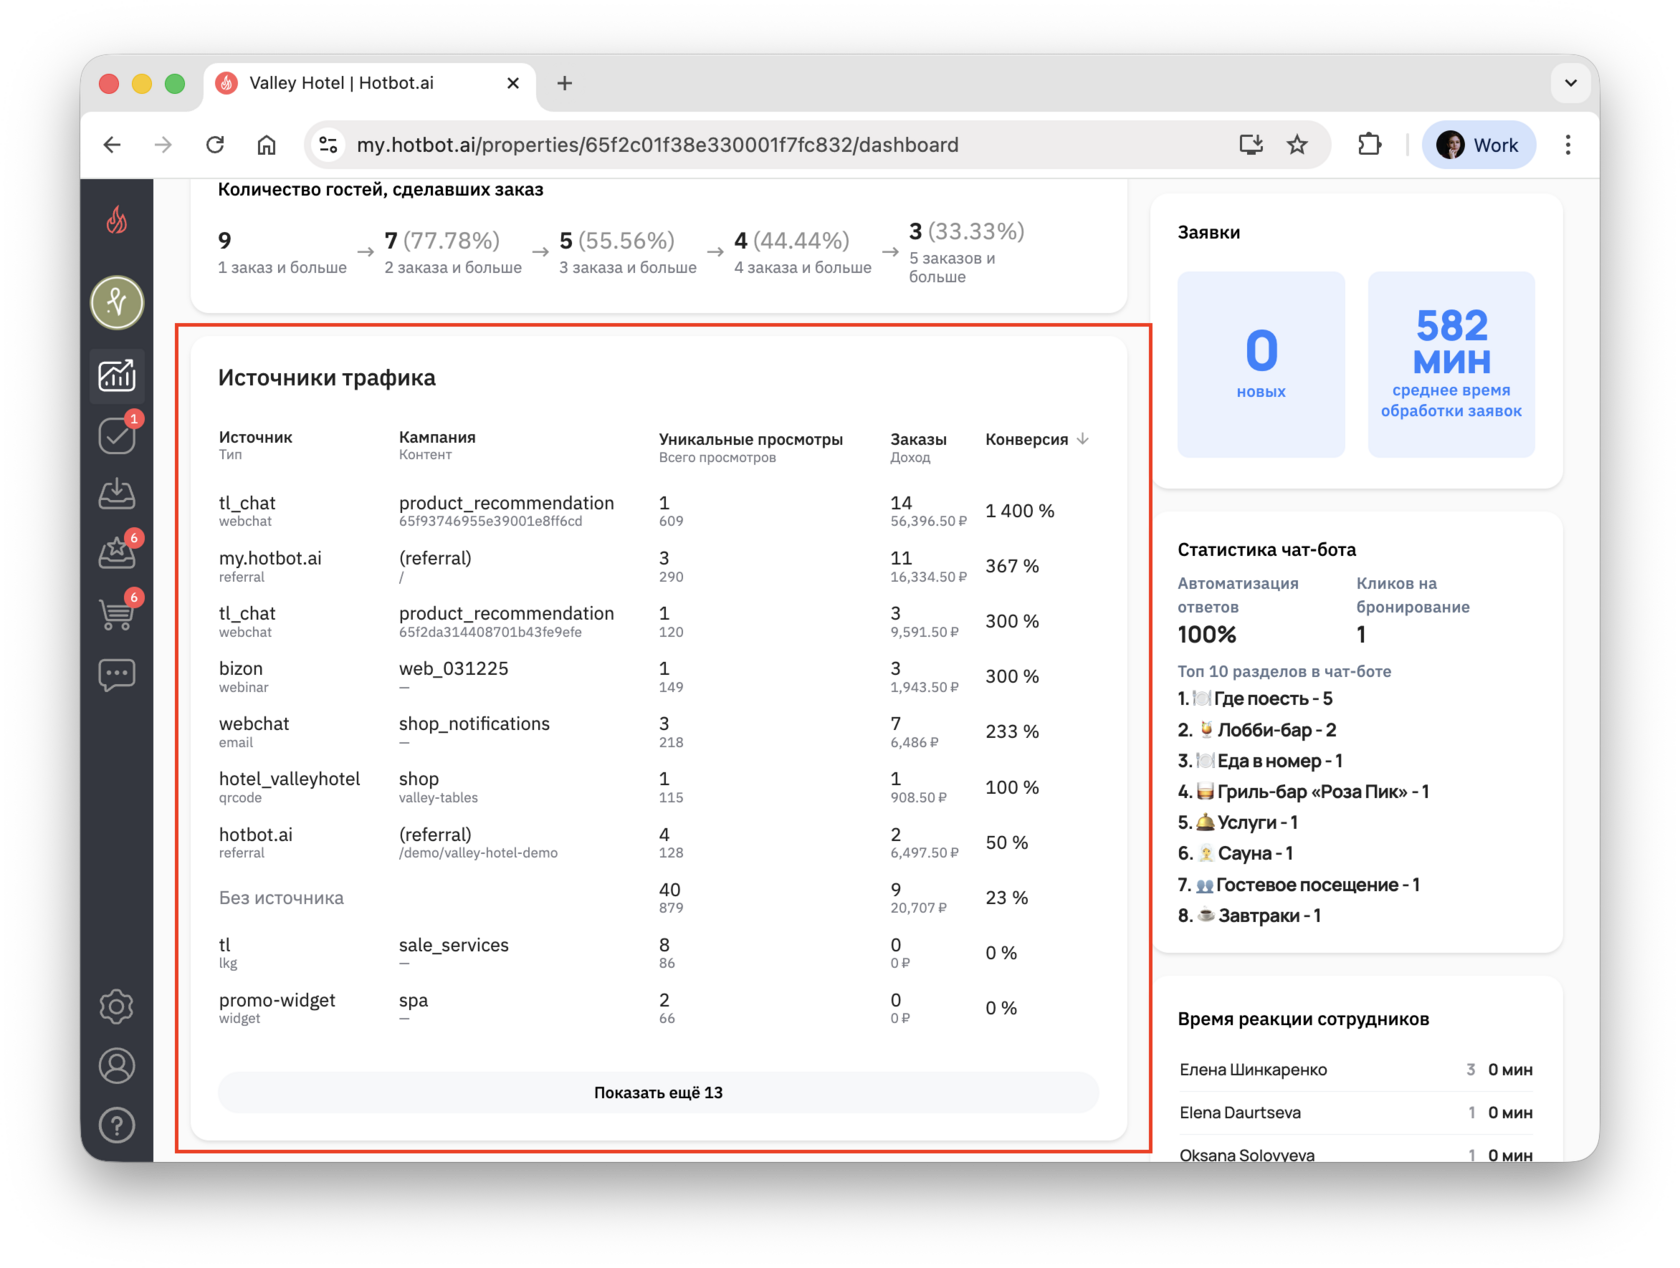
Task: Click the Сауна - 1 entry
Action: (1235, 853)
